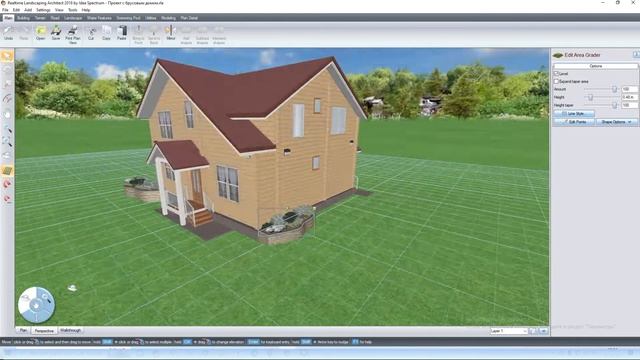Click the Height slider handle
Screen dimensions: 640x360
point(590,97)
